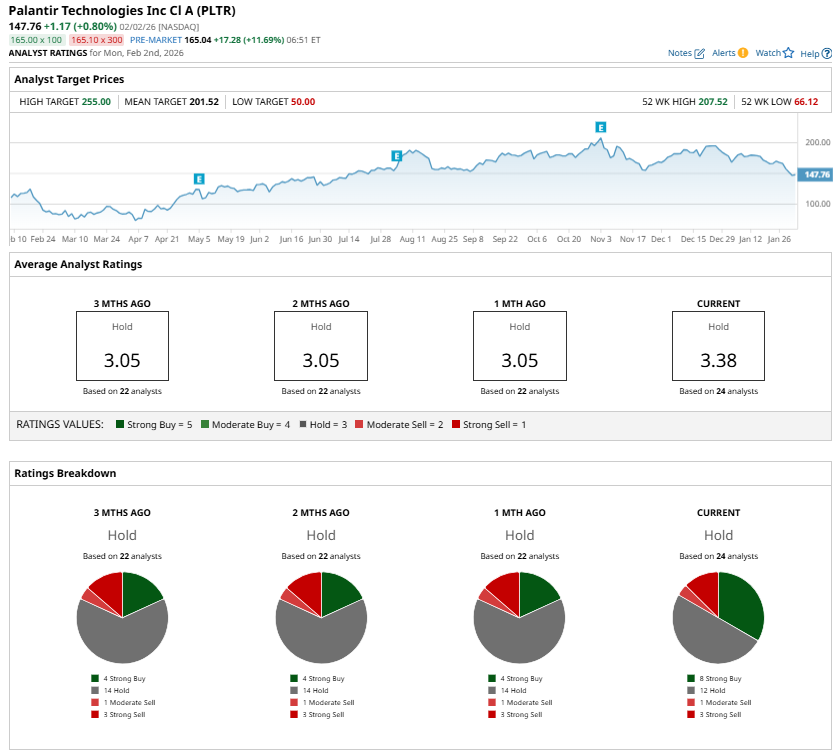Click the red ask 165.10 x 300 quote
The height and width of the screenshot is (751, 837).
96,40
